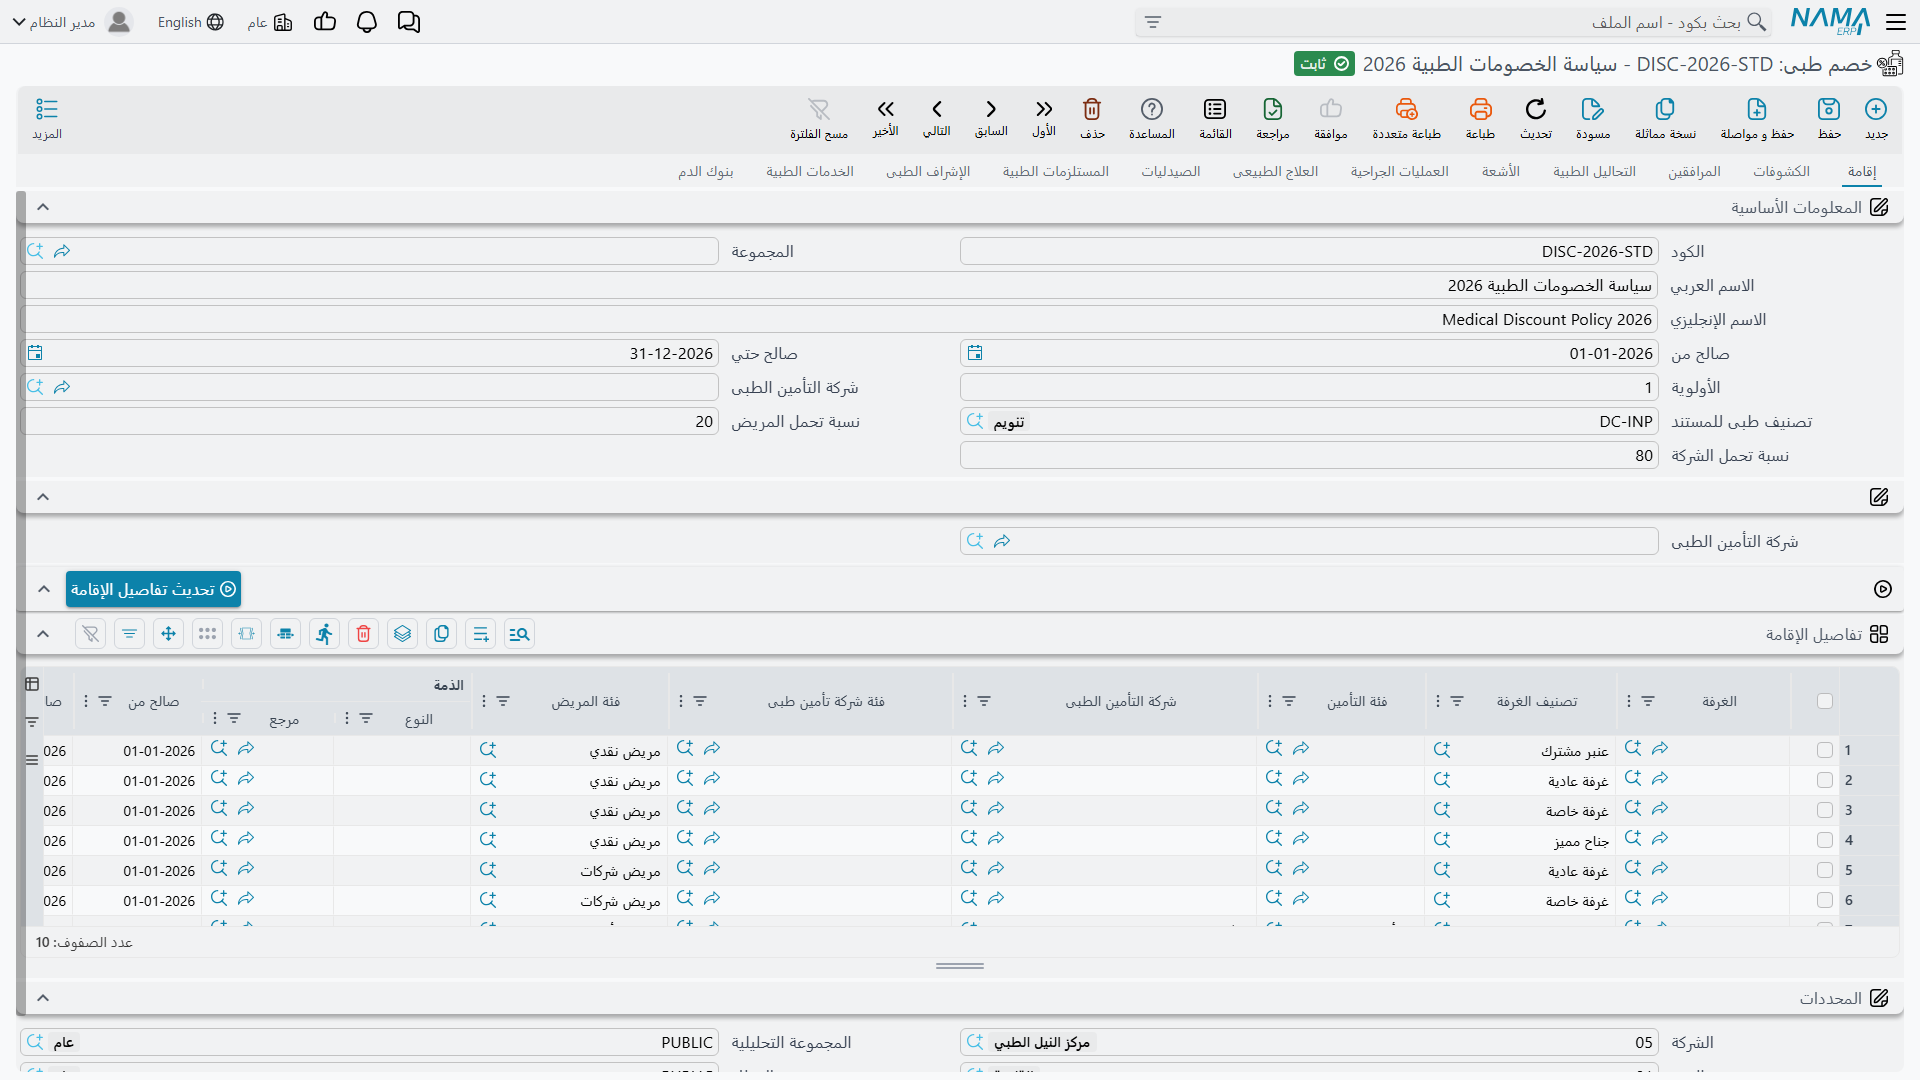This screenshot has height=1080, width=1920.
Task: Open المساعدة help icon
Action: click(x=1152, y=109)
